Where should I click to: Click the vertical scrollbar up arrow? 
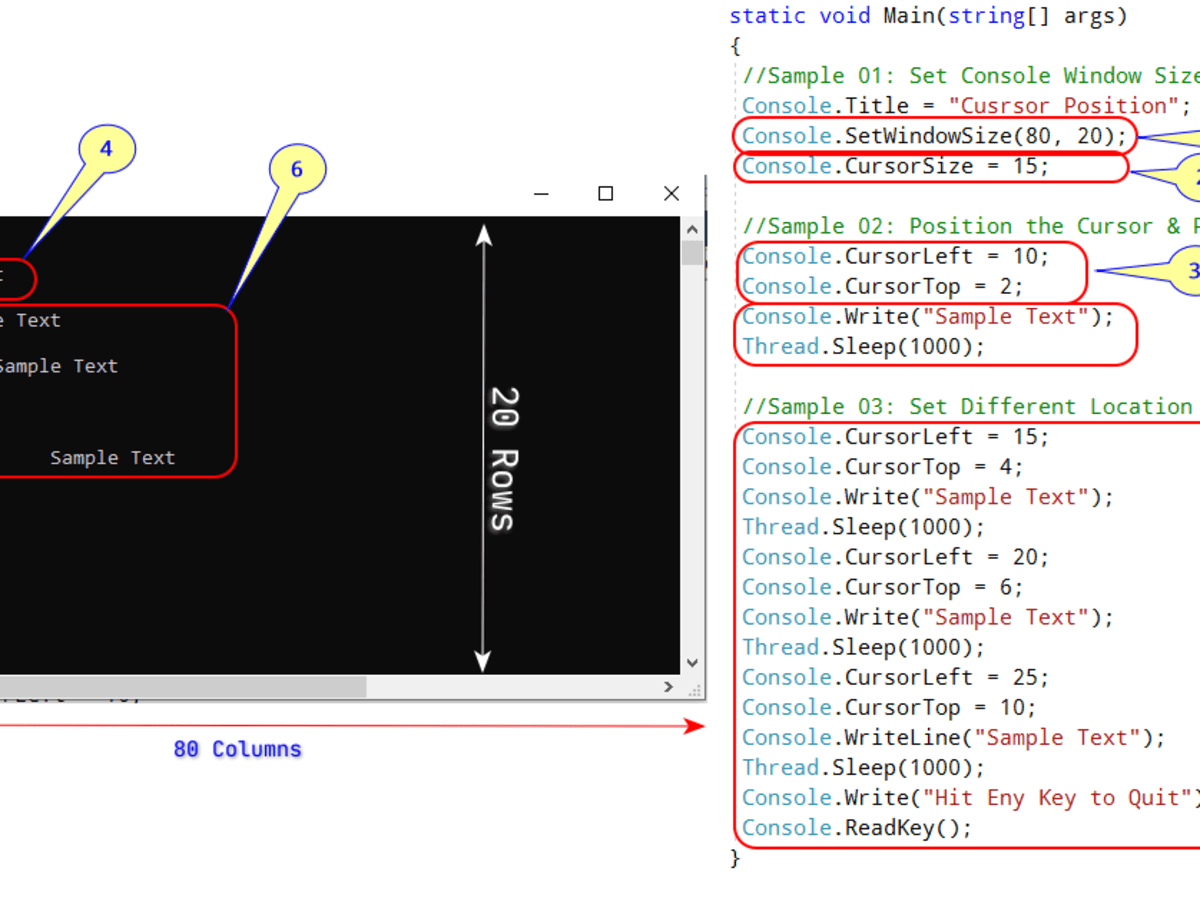click(x=691, y=228)
